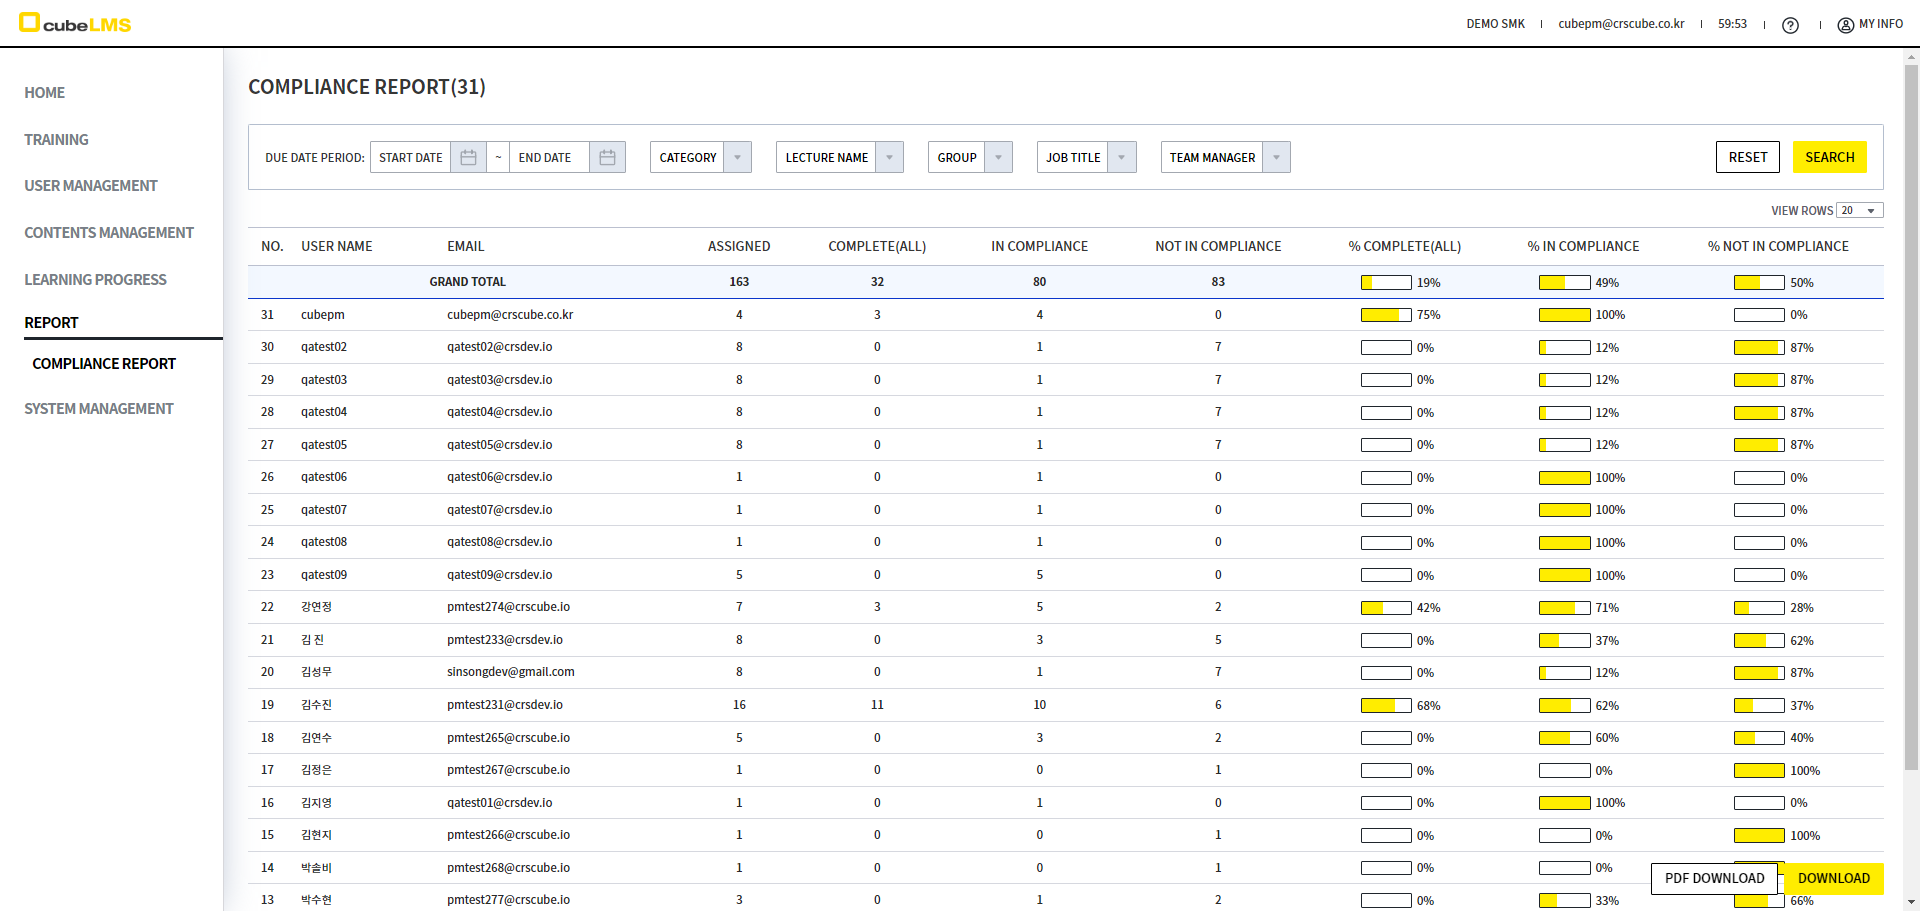The image size is (1920, 911).
Task: Go to User Management menu
Action: [91, 186]
